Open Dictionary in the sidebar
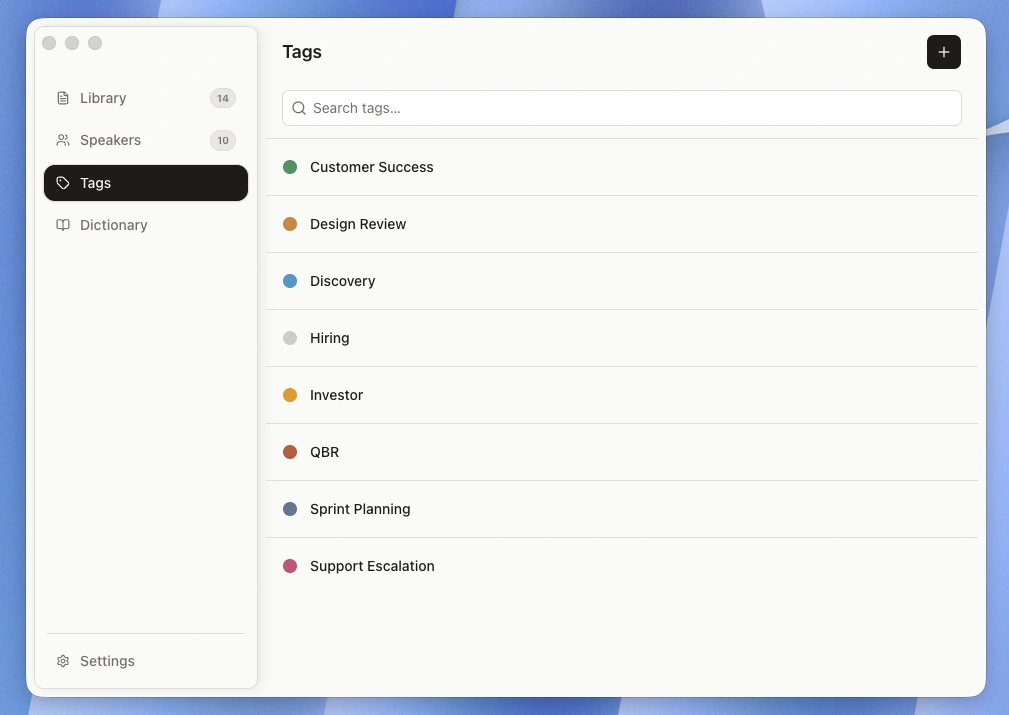1009x715 pixels. (145, 225)
